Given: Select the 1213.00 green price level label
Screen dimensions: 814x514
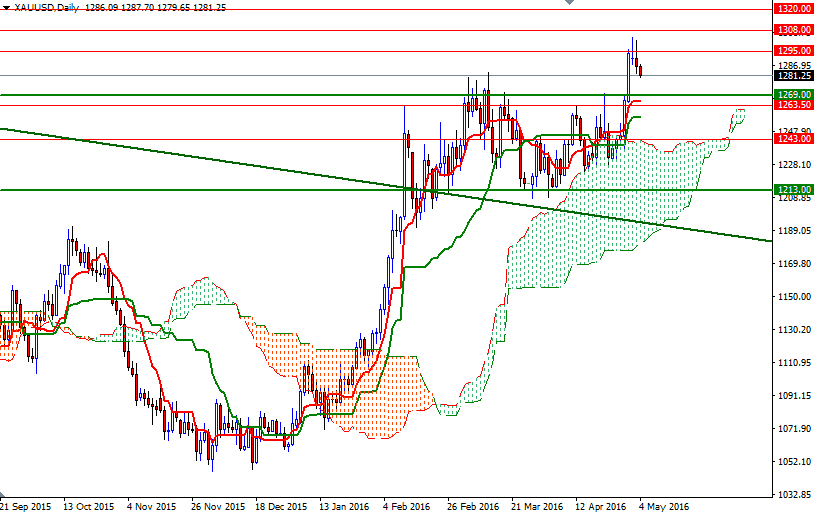Looking at the screenshot, I should (793, 190).
